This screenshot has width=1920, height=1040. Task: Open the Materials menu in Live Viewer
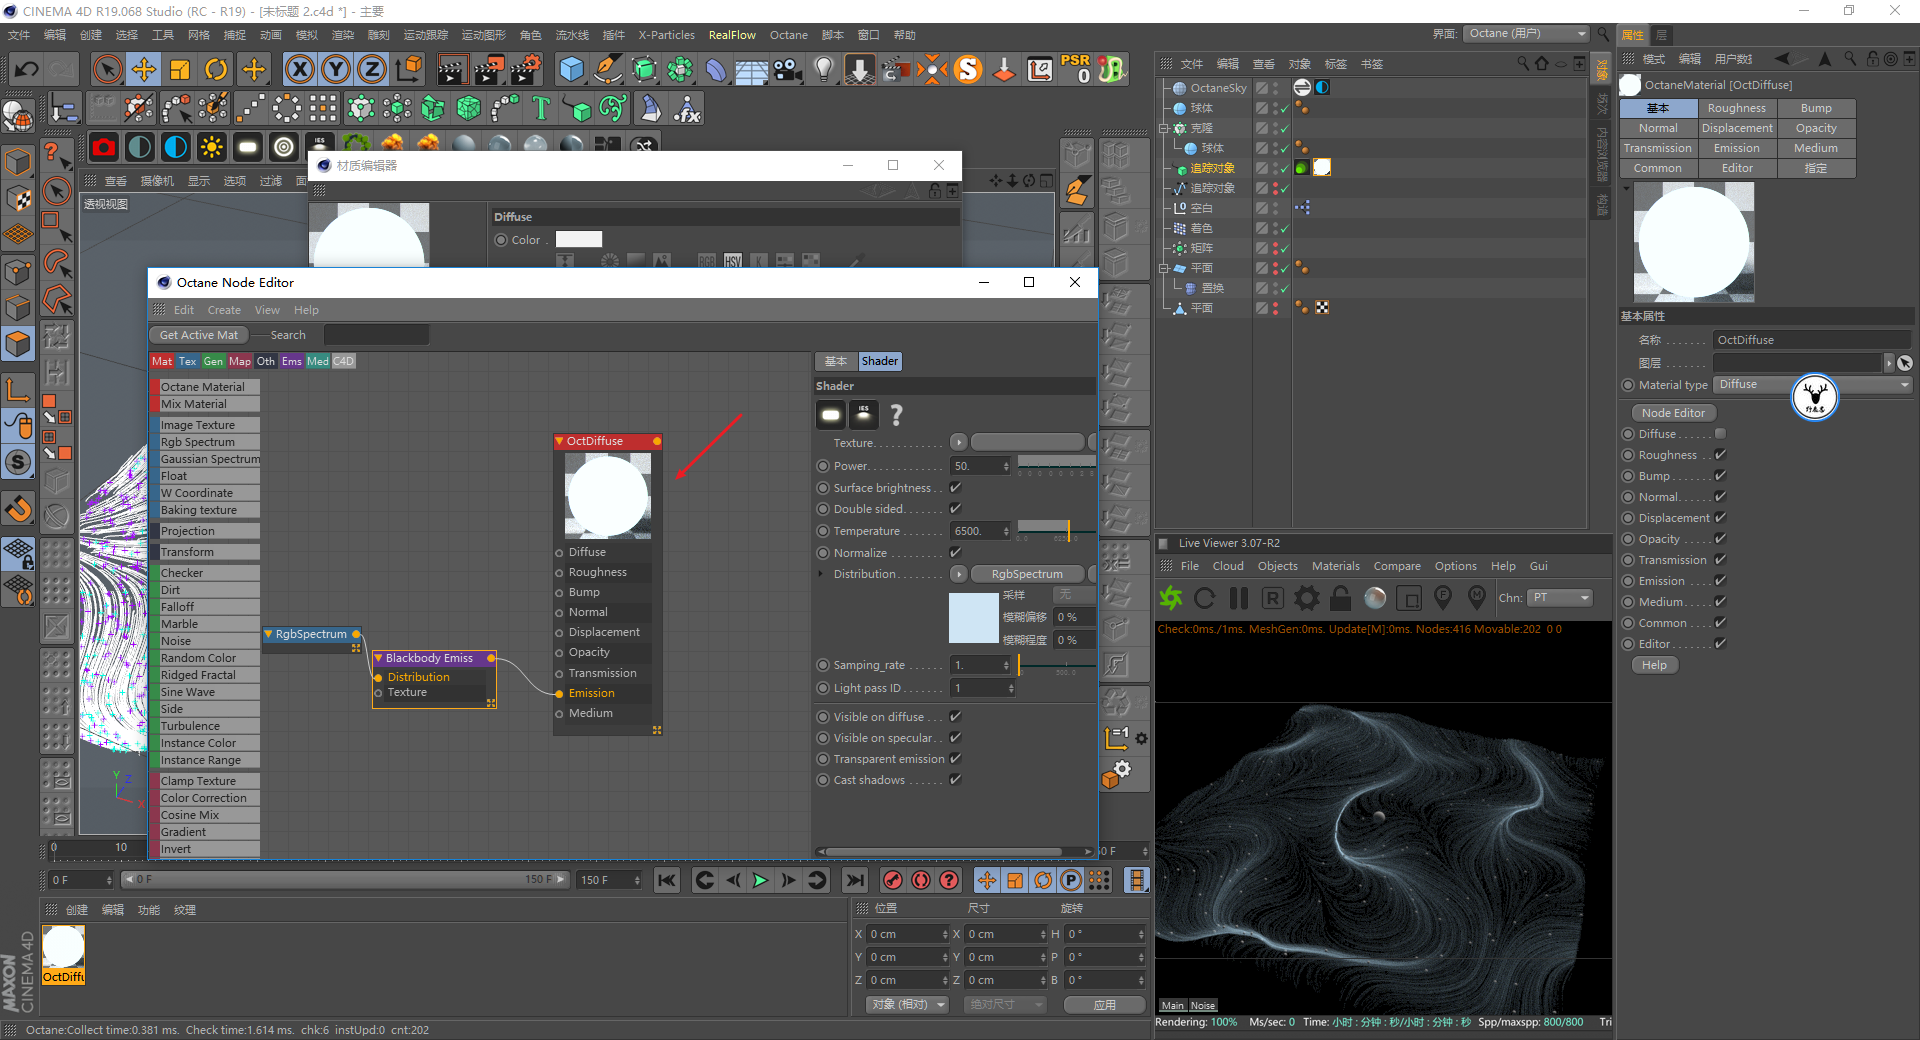pyautogui.click(x=1335, y=566)
